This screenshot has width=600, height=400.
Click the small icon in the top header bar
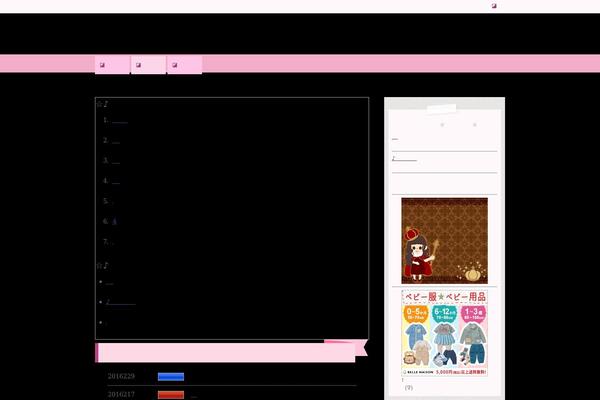pyautogui.click(x=494, y=6)
